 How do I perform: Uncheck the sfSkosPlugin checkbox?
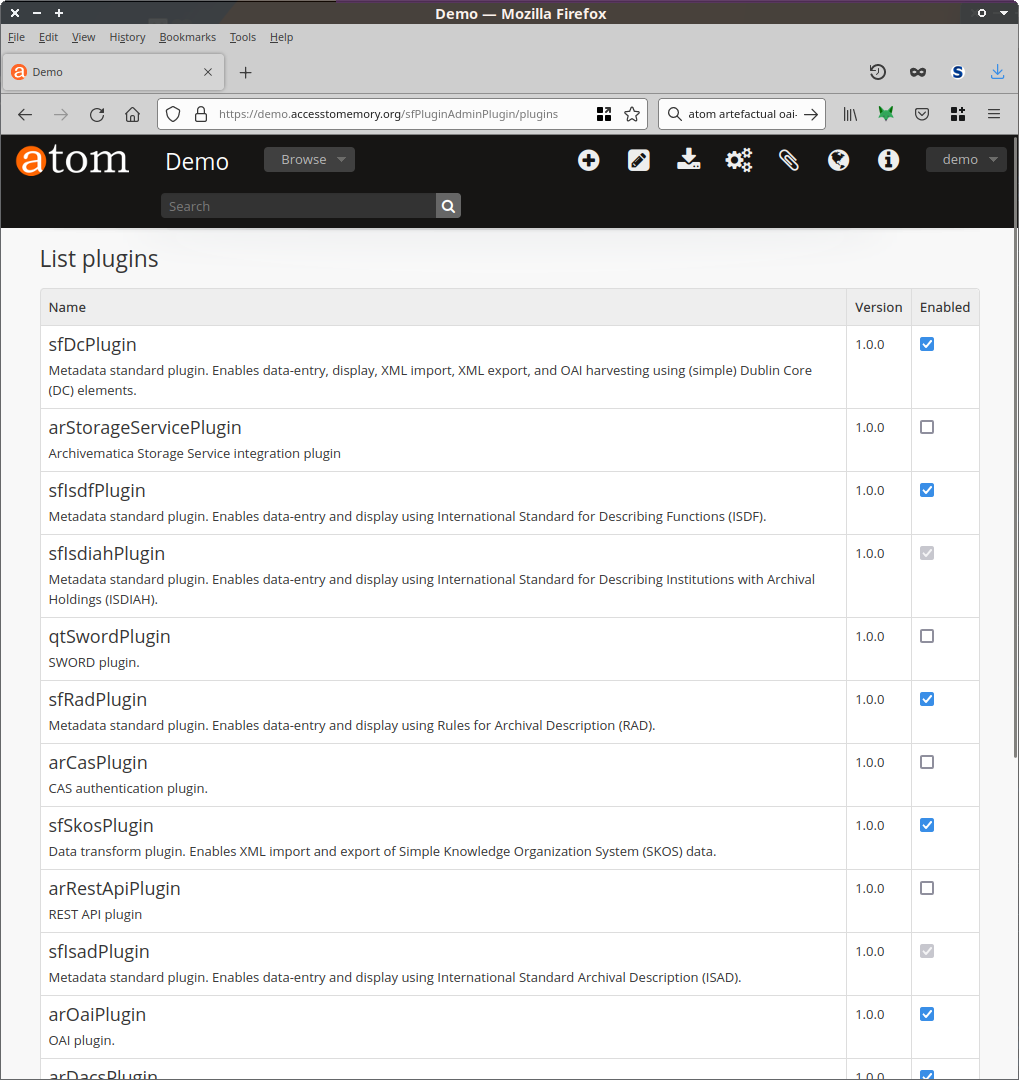(x=927, y=825)
